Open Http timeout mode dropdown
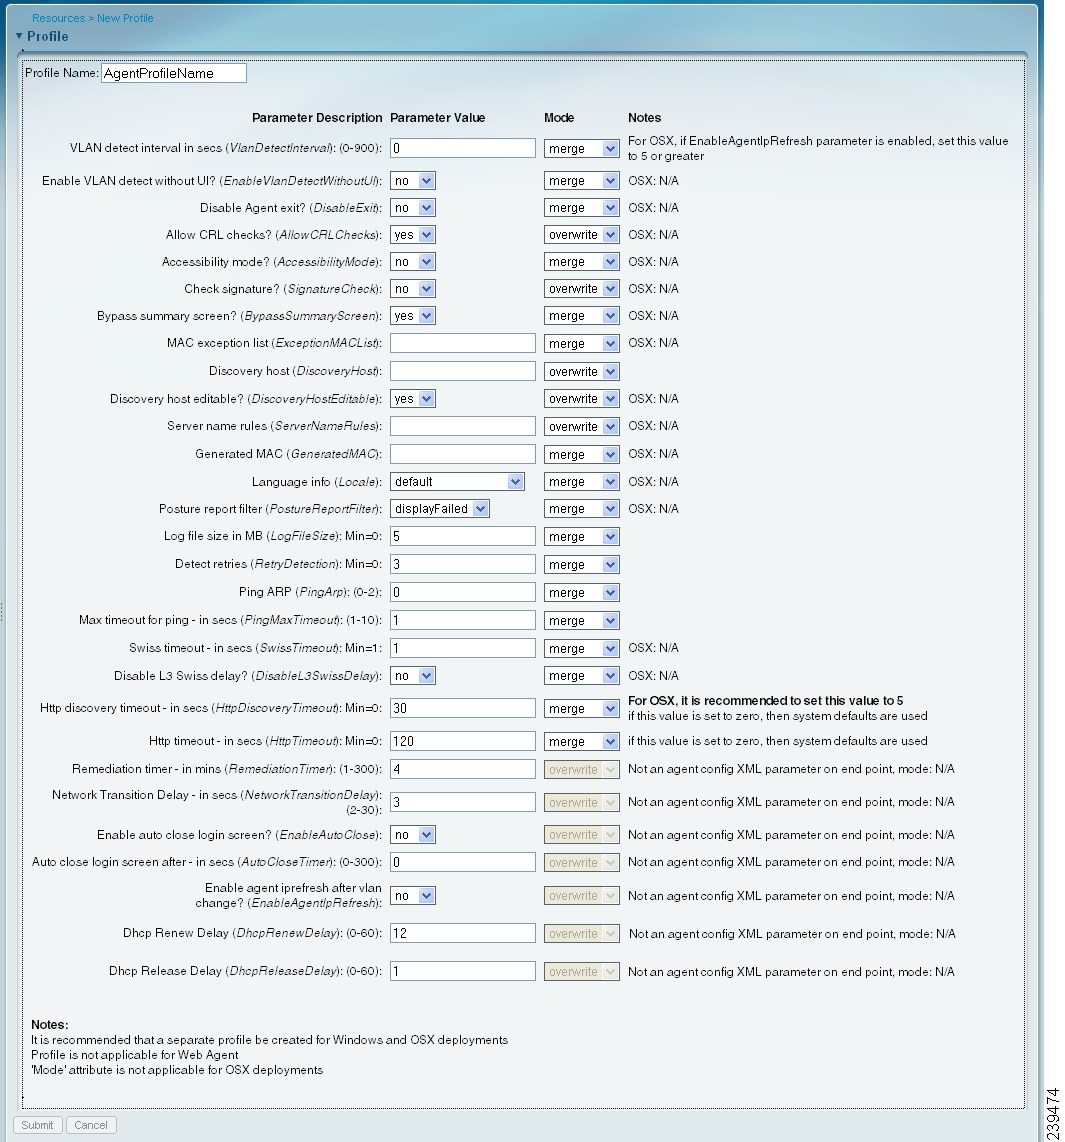 pos(581,741)
